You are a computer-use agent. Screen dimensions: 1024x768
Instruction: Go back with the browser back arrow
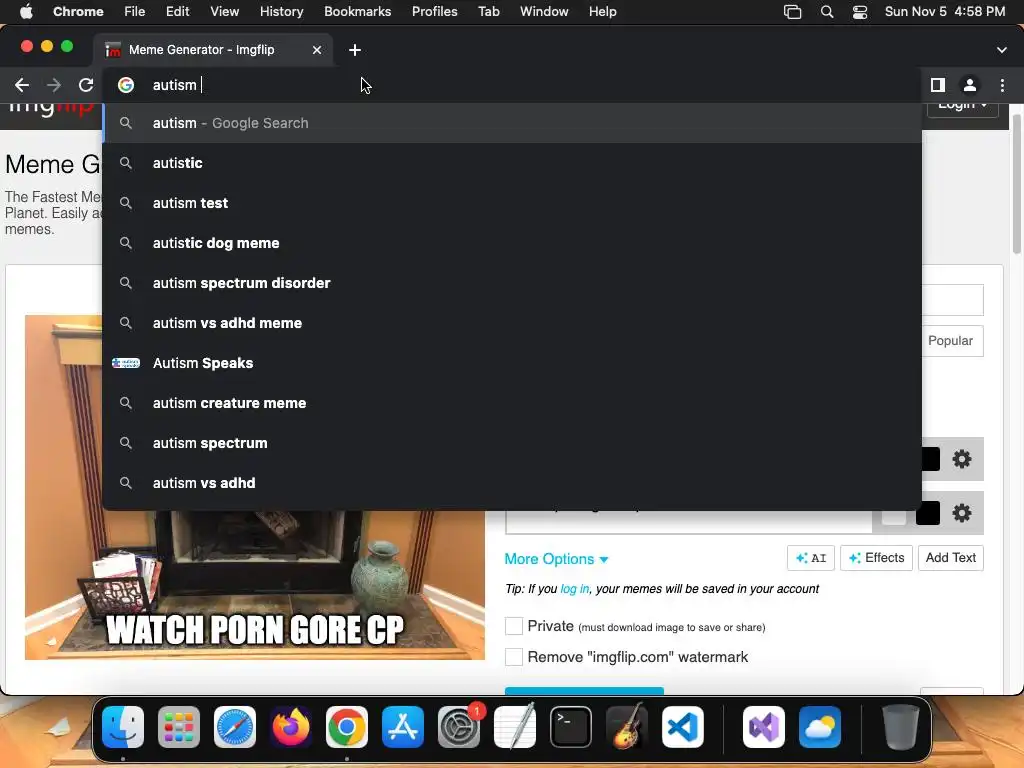pos(22,85)
